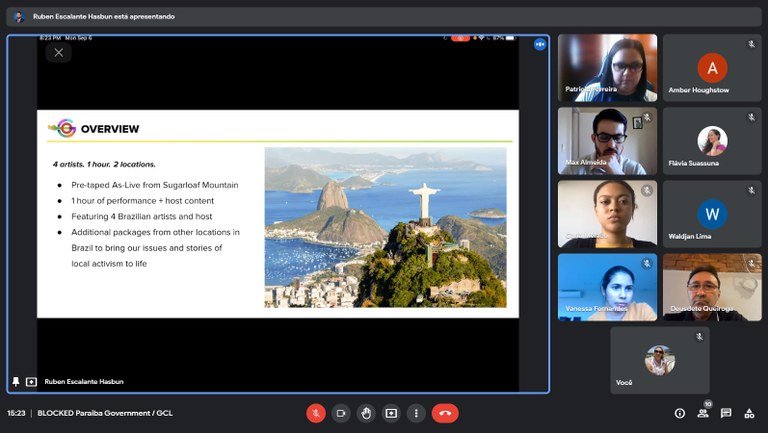Click Max Almeida's video tile
Image resolution: width=768 pixels, height=433 pixels.
pos(607,141)
